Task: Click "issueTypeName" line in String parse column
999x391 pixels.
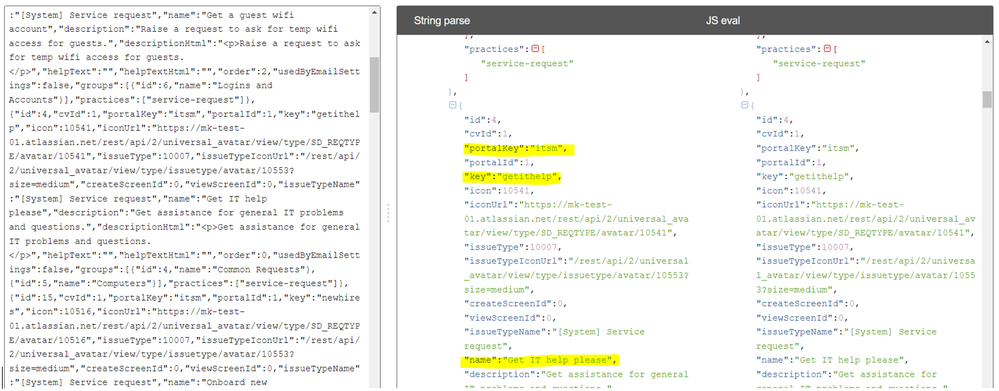Action: coord(554,339)
